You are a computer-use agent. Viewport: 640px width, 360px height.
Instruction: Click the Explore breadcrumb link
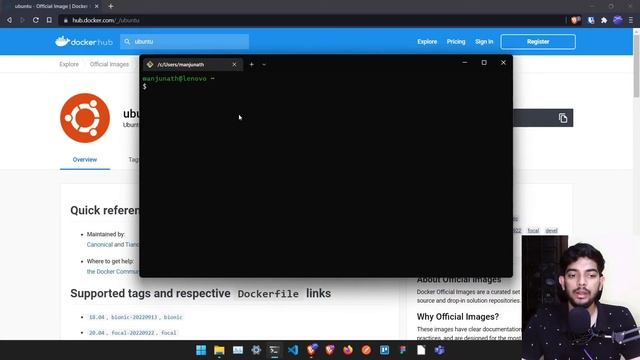click(69, 64)
